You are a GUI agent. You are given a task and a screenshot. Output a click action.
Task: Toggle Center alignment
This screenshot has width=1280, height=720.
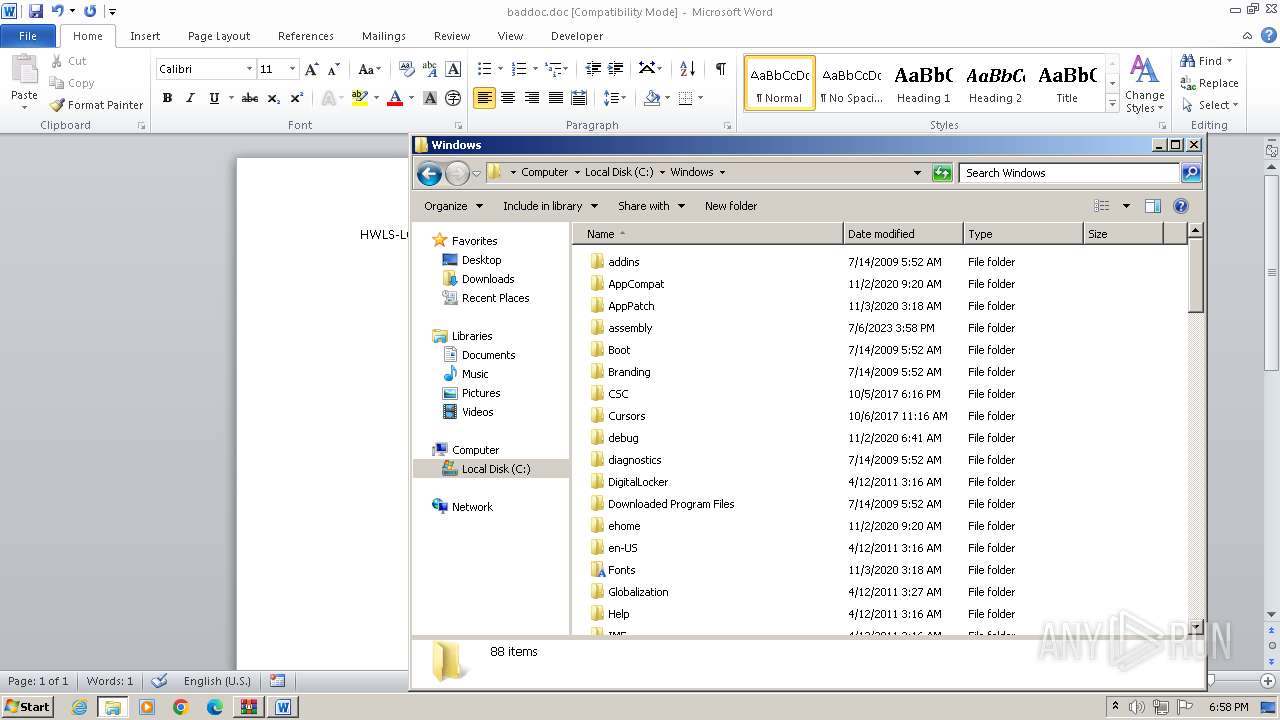pyautogui.click(x=508, y=98)
